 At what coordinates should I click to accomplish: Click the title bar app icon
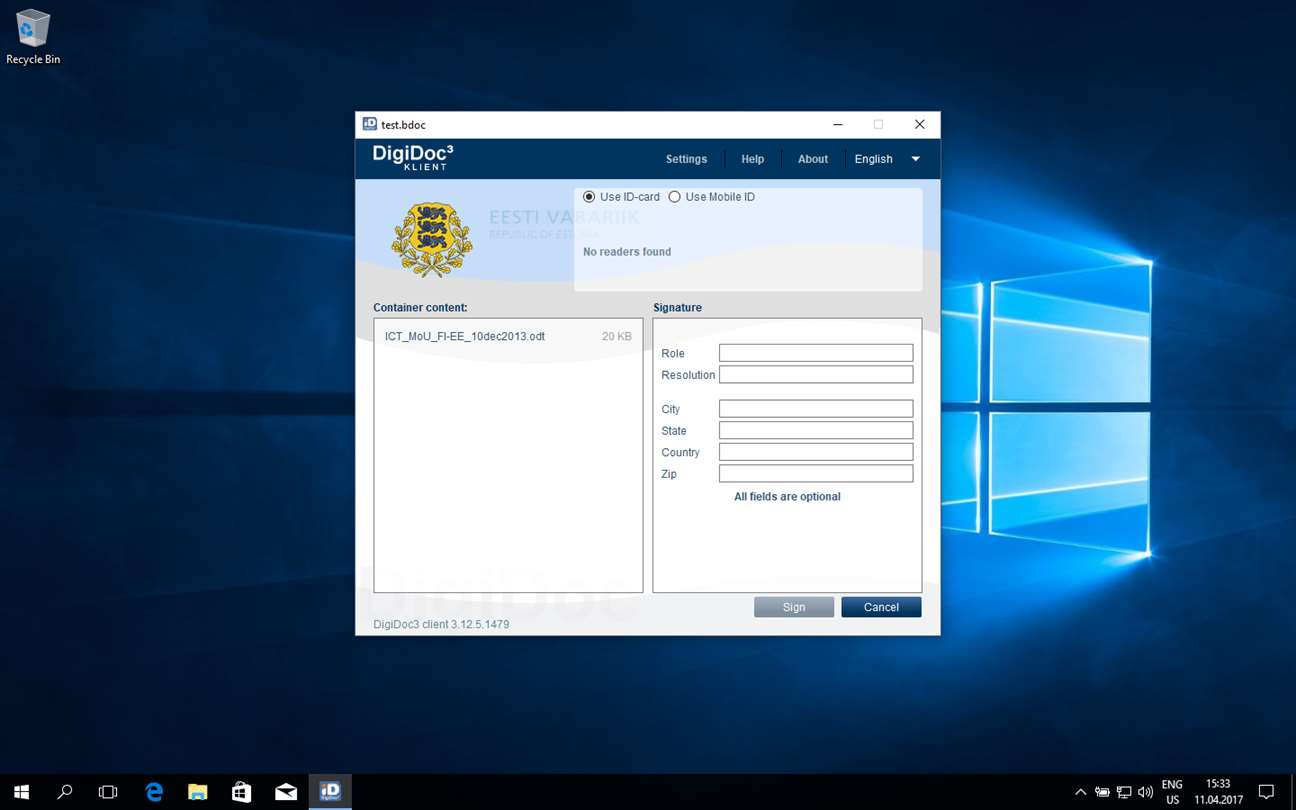click(369, 124)
